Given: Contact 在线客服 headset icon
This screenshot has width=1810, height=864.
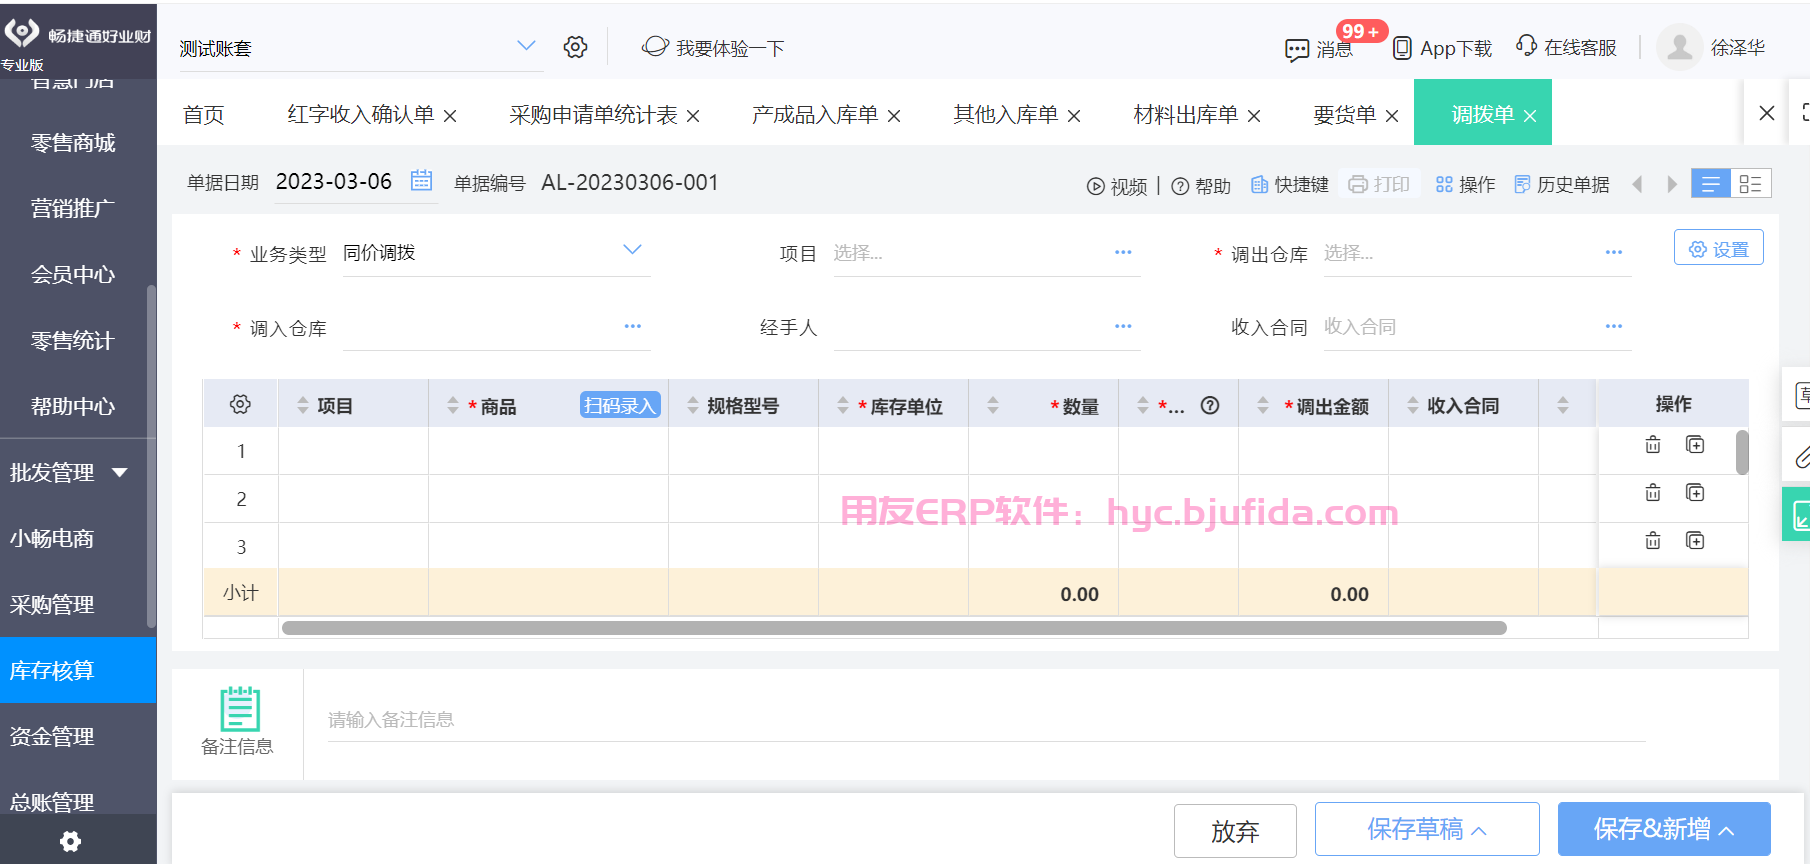Looking at the screenshot, I should 1526,46.
